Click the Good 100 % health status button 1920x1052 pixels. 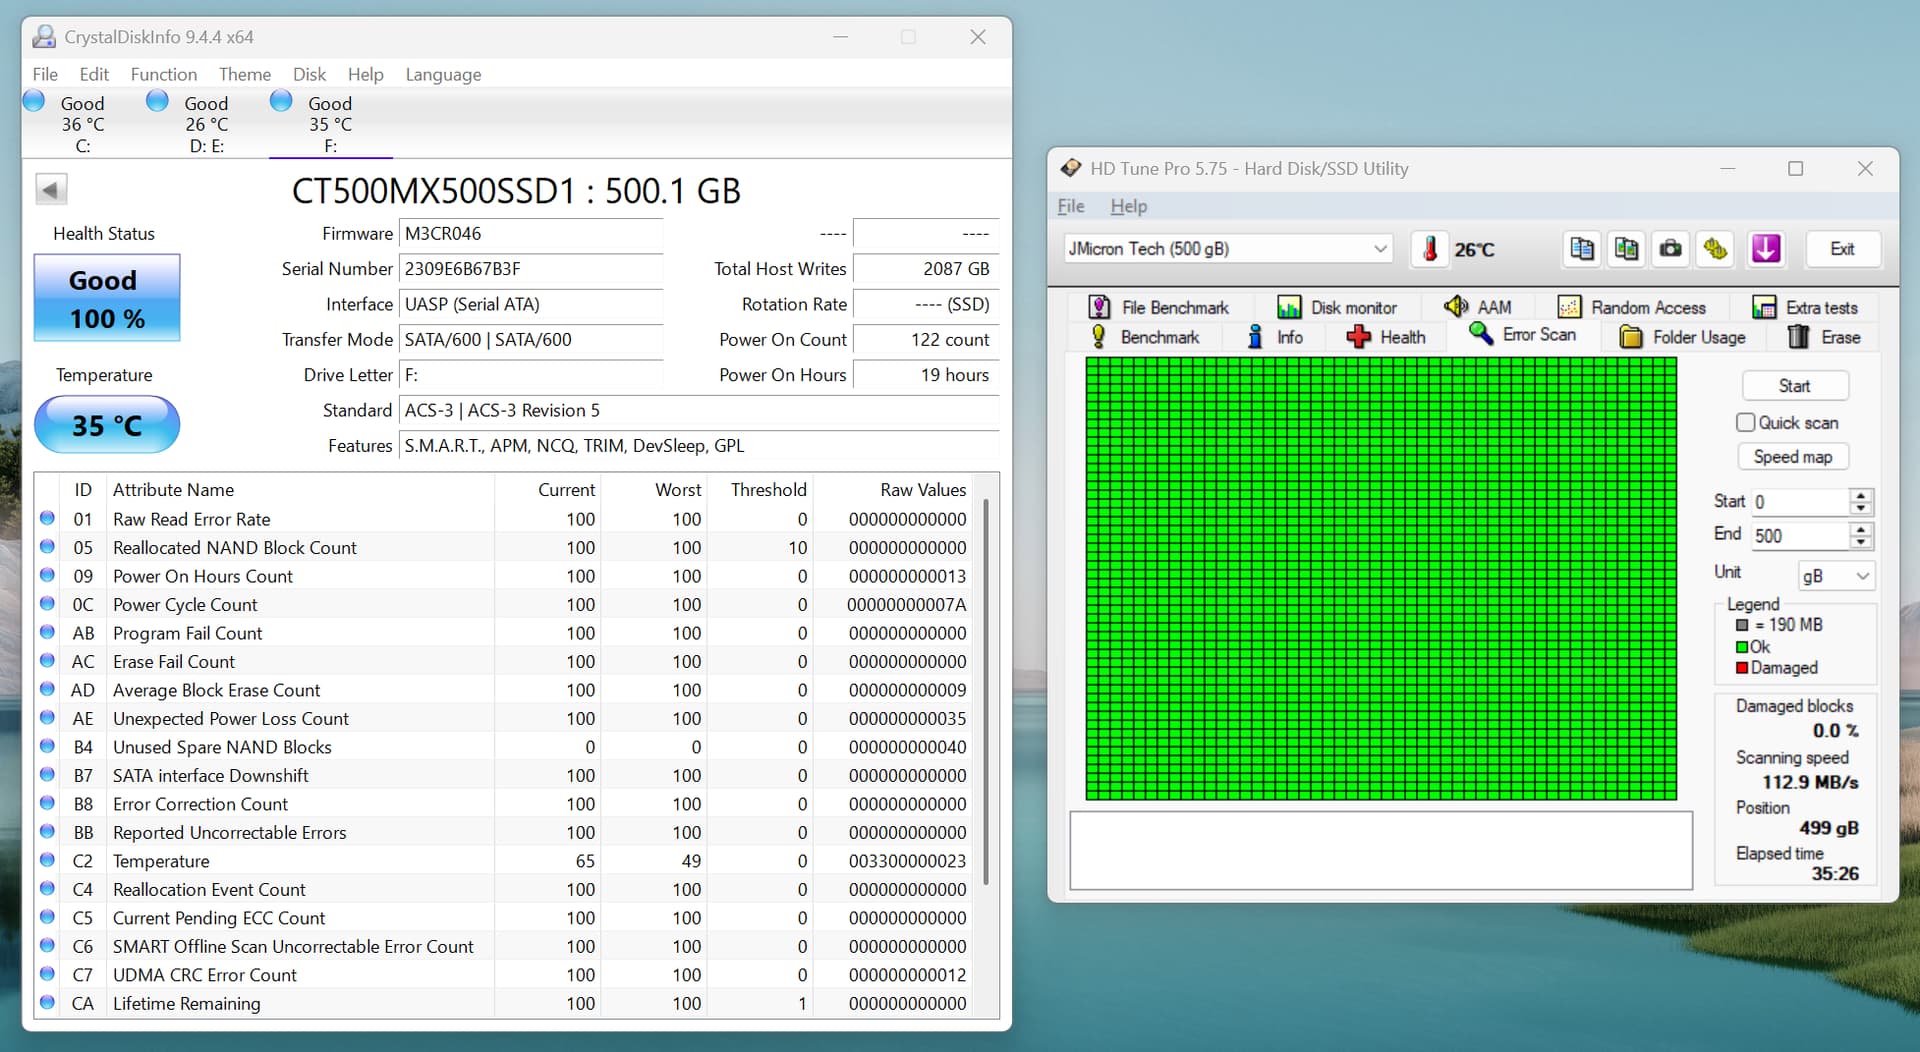(107, 298)
